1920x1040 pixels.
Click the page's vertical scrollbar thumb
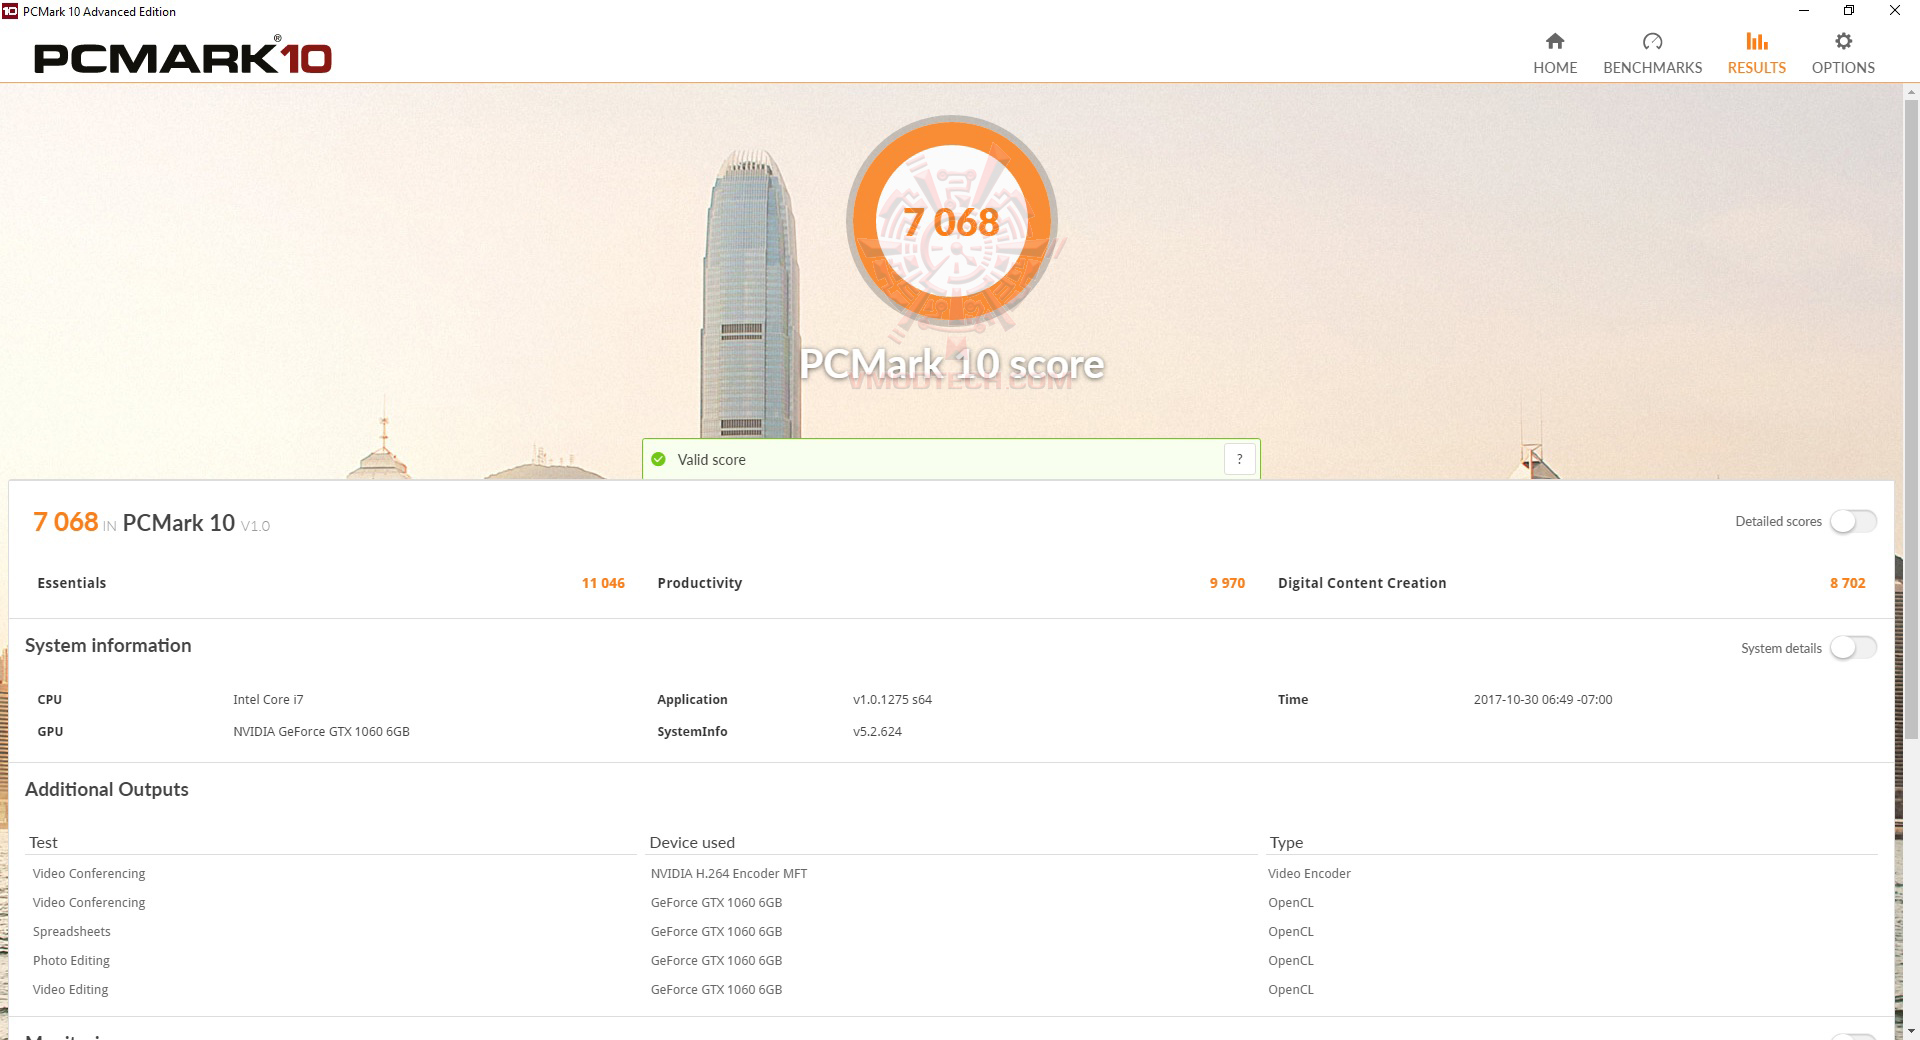1911,420
